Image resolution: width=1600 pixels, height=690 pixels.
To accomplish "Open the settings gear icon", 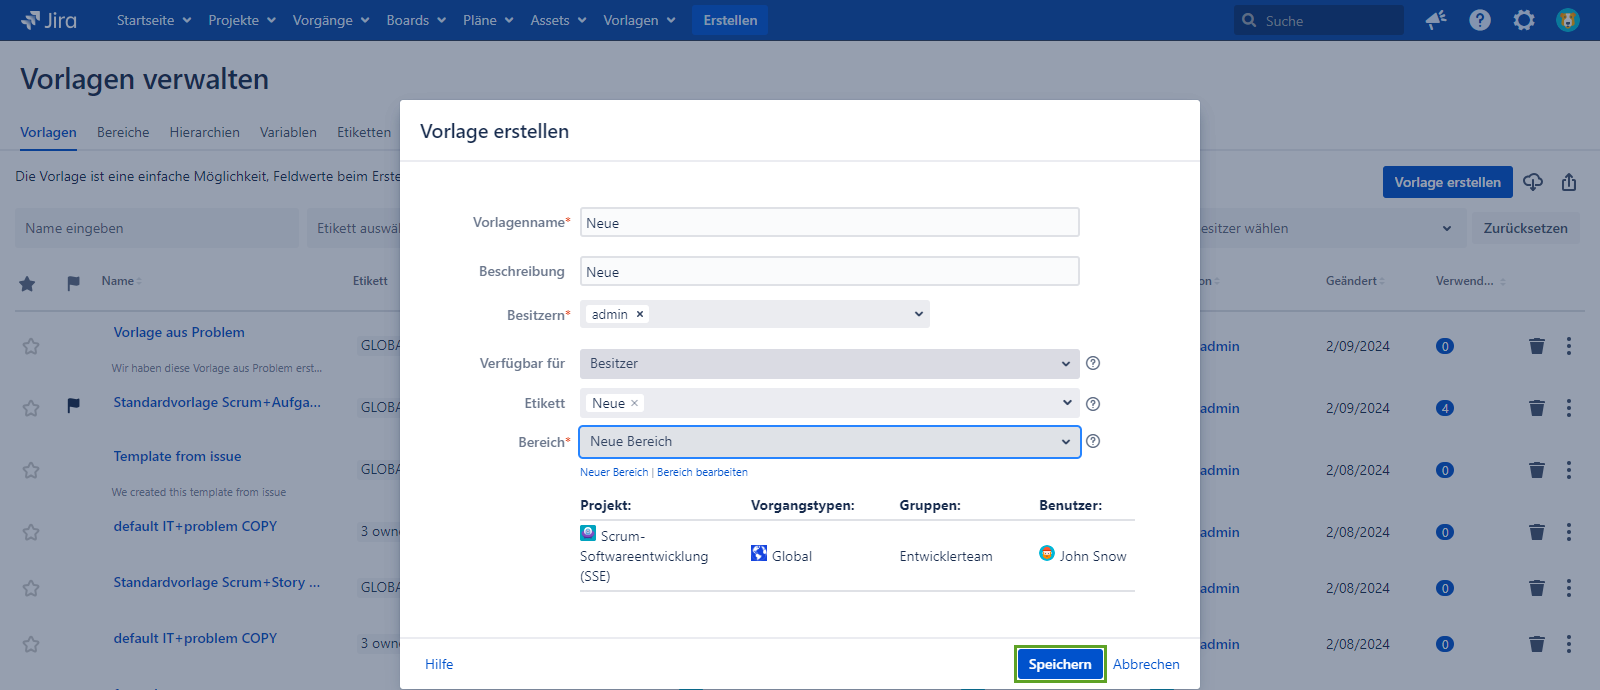I will pyautogui.click(x=1524, y=20).
